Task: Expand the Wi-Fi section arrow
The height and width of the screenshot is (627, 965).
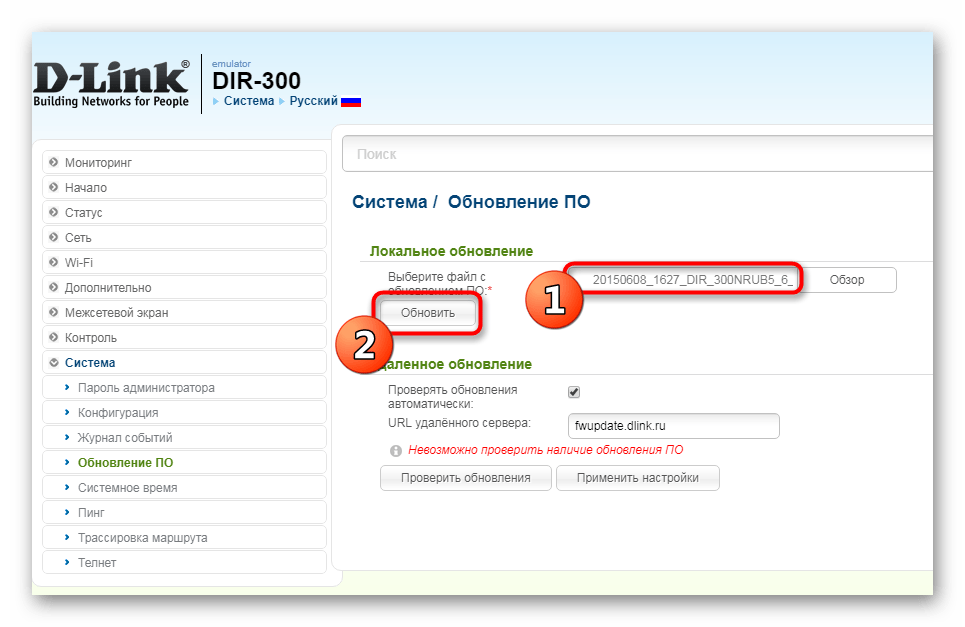Action: 54,262
